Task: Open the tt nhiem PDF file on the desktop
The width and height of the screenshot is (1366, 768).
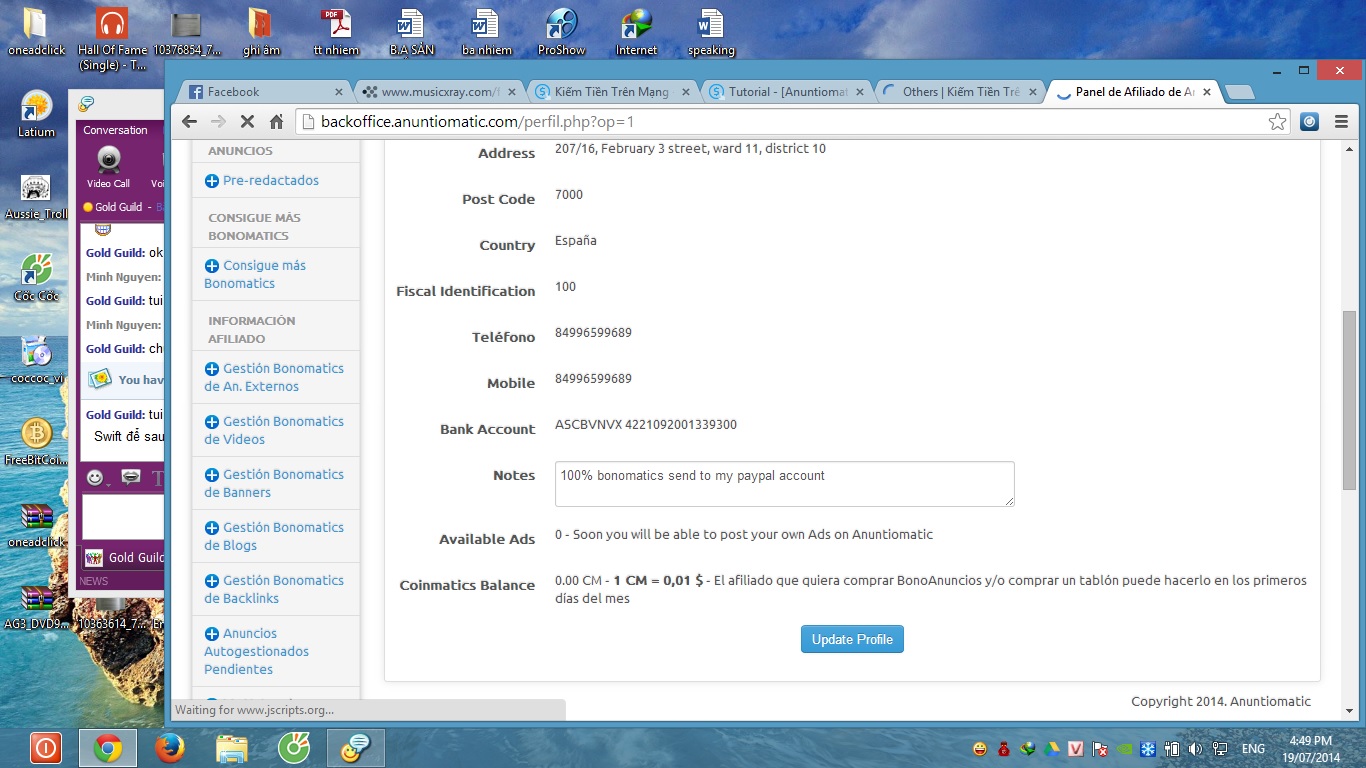Action: click(x=335, y=30)
